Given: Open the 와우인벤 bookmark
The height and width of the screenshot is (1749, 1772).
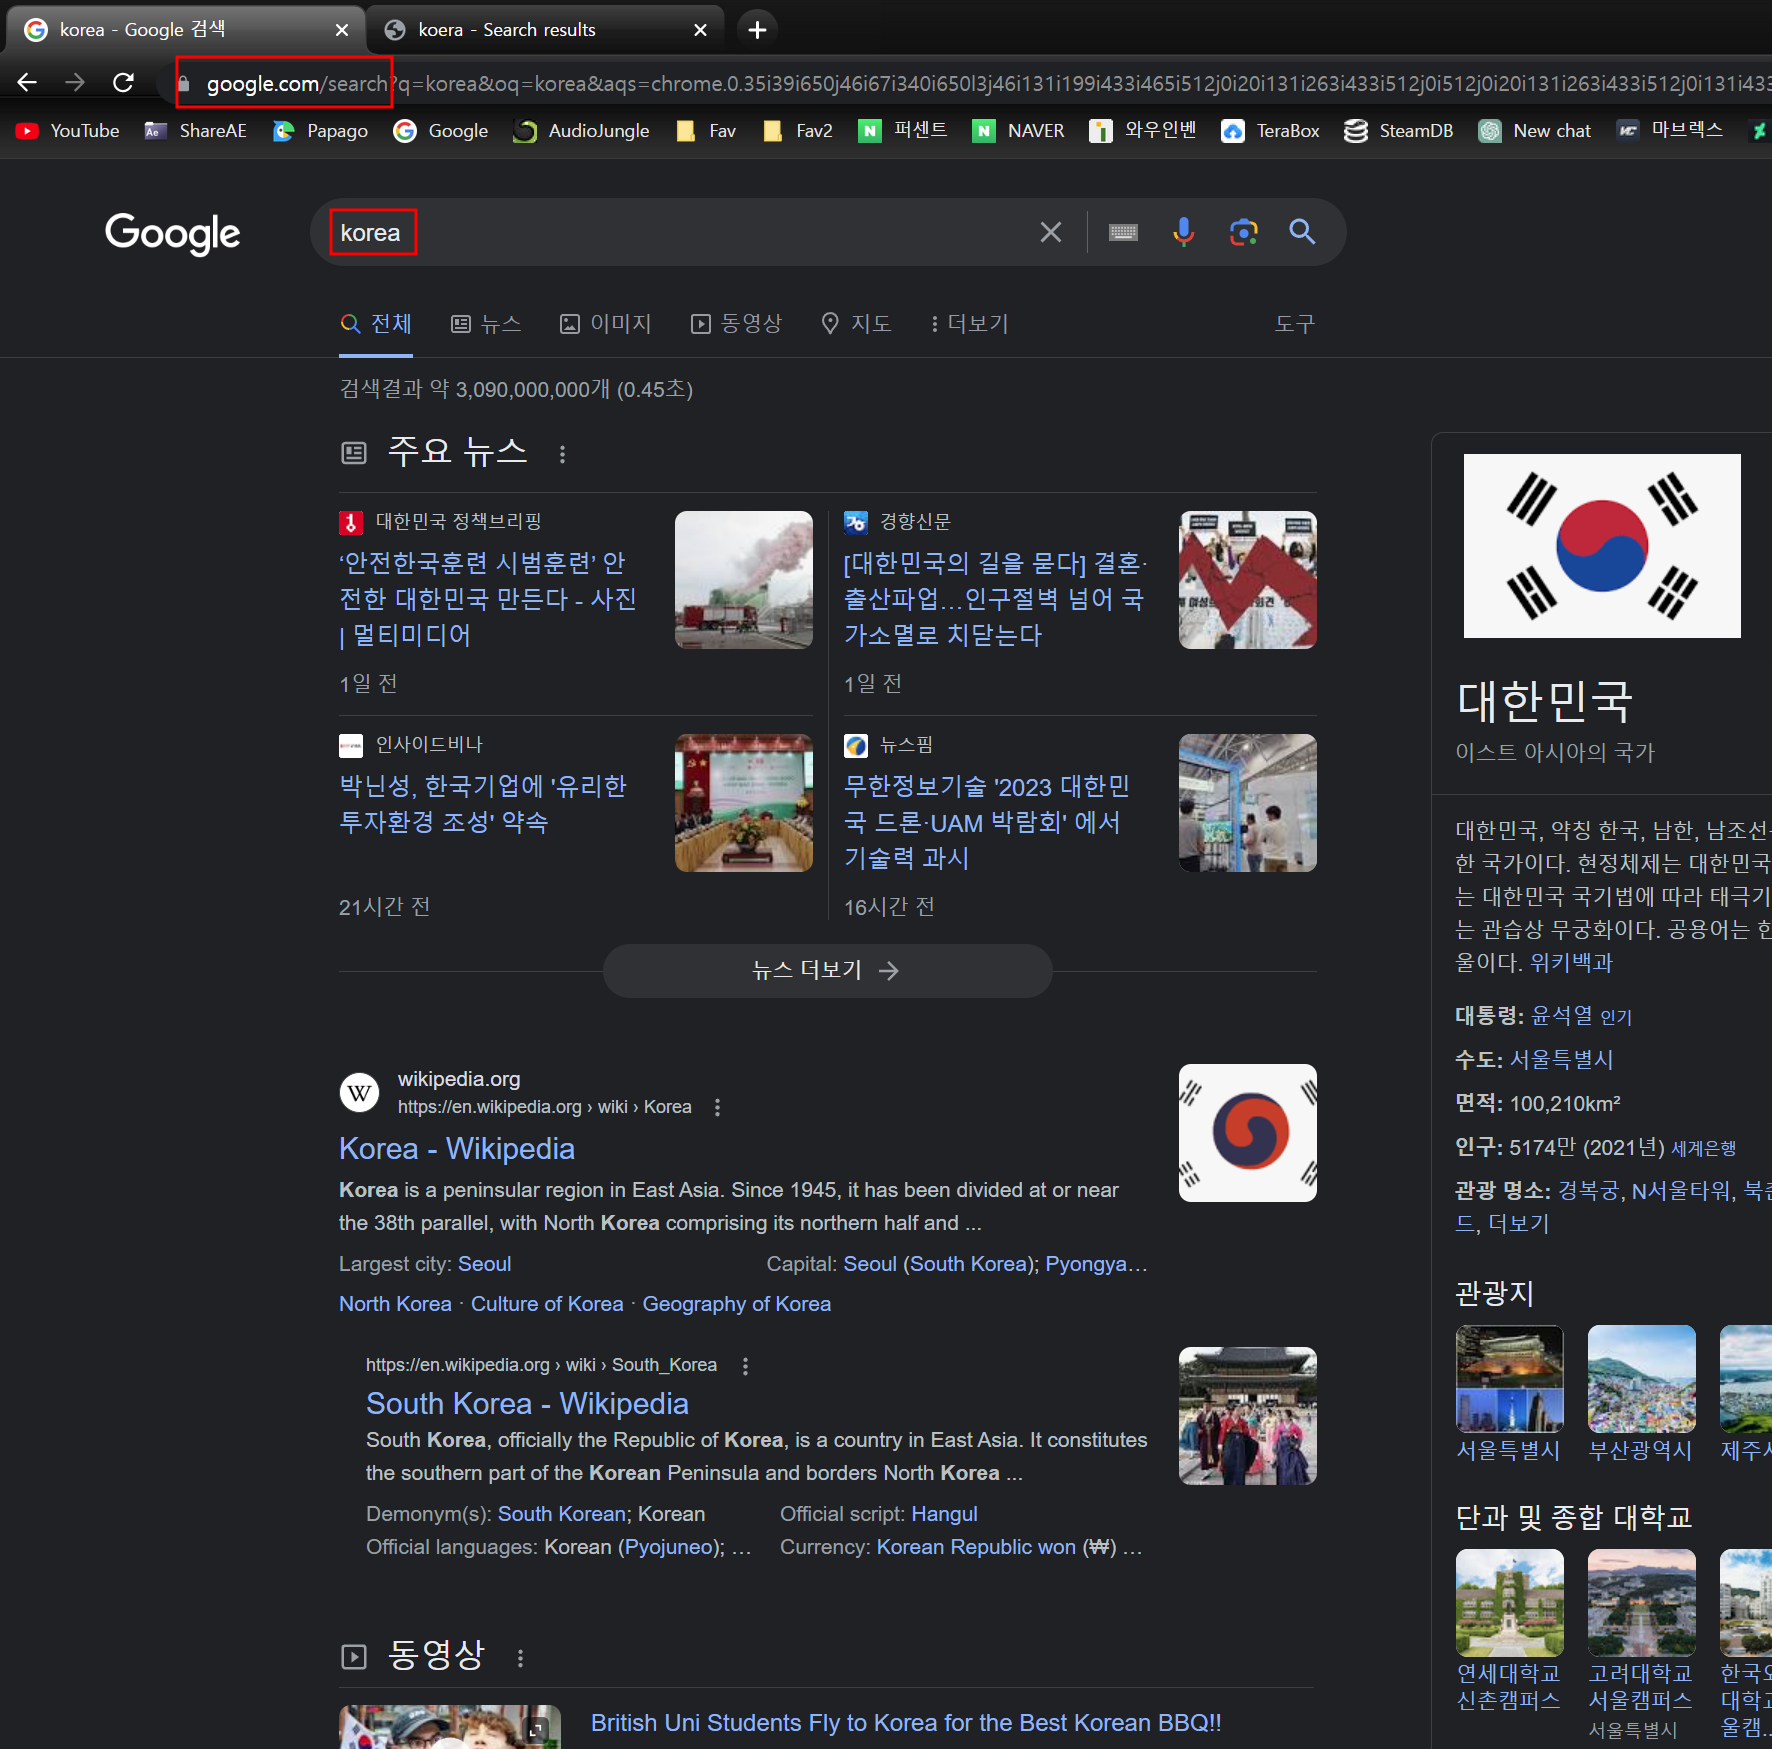Looking at the screenshot, I should point(1143,131).
